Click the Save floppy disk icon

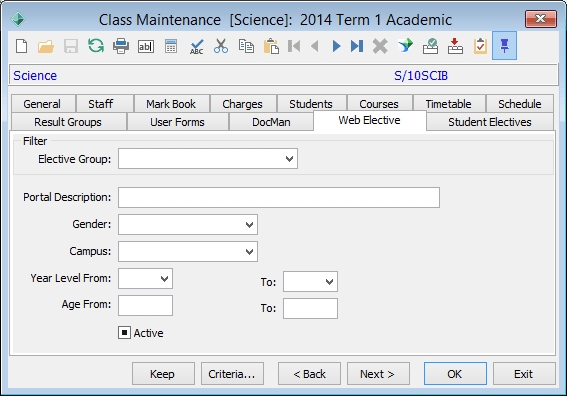coord(71,46)
